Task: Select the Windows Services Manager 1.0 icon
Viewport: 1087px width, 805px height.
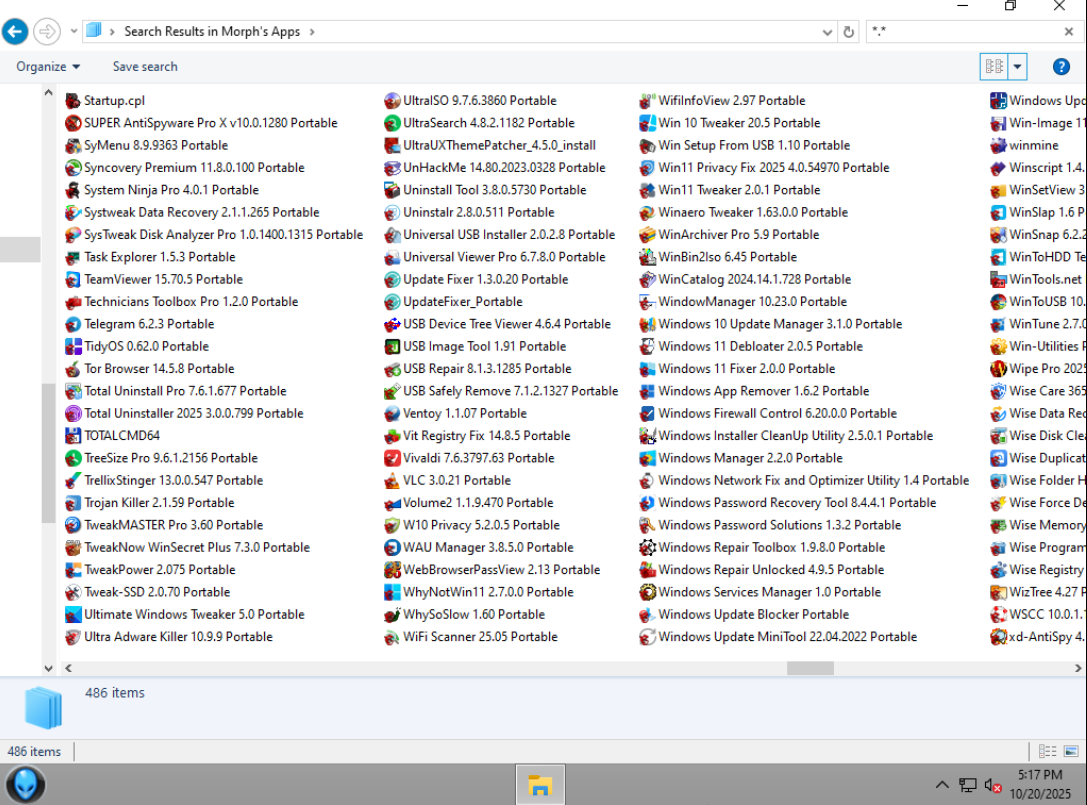Action: coord(647,592)
